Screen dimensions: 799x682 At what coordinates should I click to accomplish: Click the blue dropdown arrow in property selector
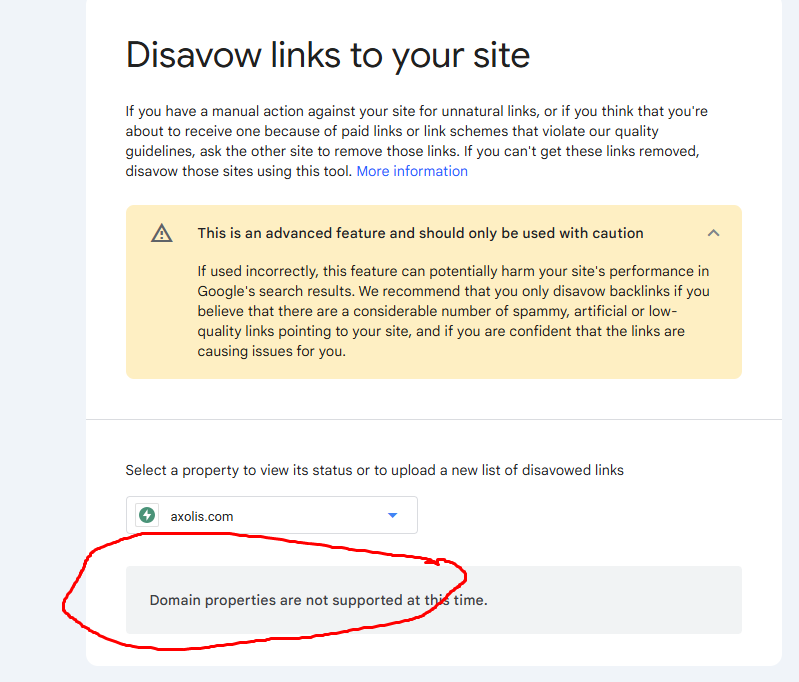point(392,515)
